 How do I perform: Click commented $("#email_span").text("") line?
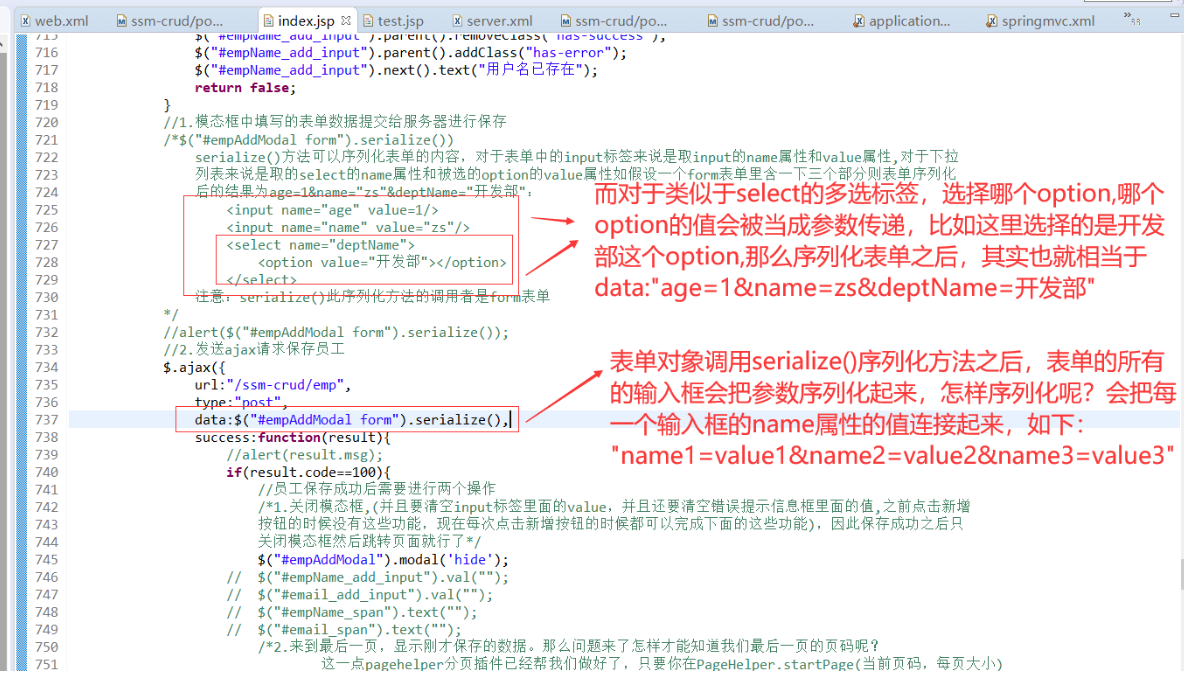[x=344, y=629]
